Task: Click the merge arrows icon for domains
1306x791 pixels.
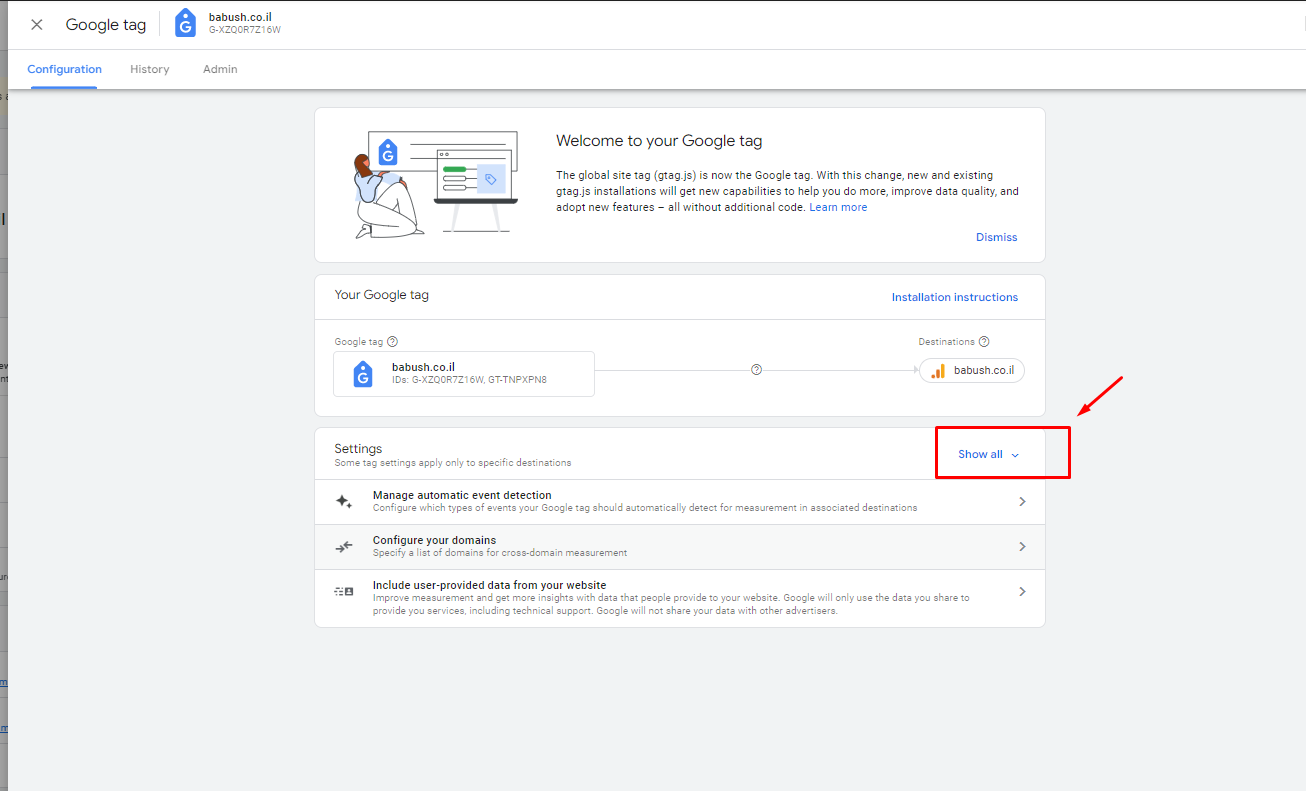Action: click(x=344, y=547)
